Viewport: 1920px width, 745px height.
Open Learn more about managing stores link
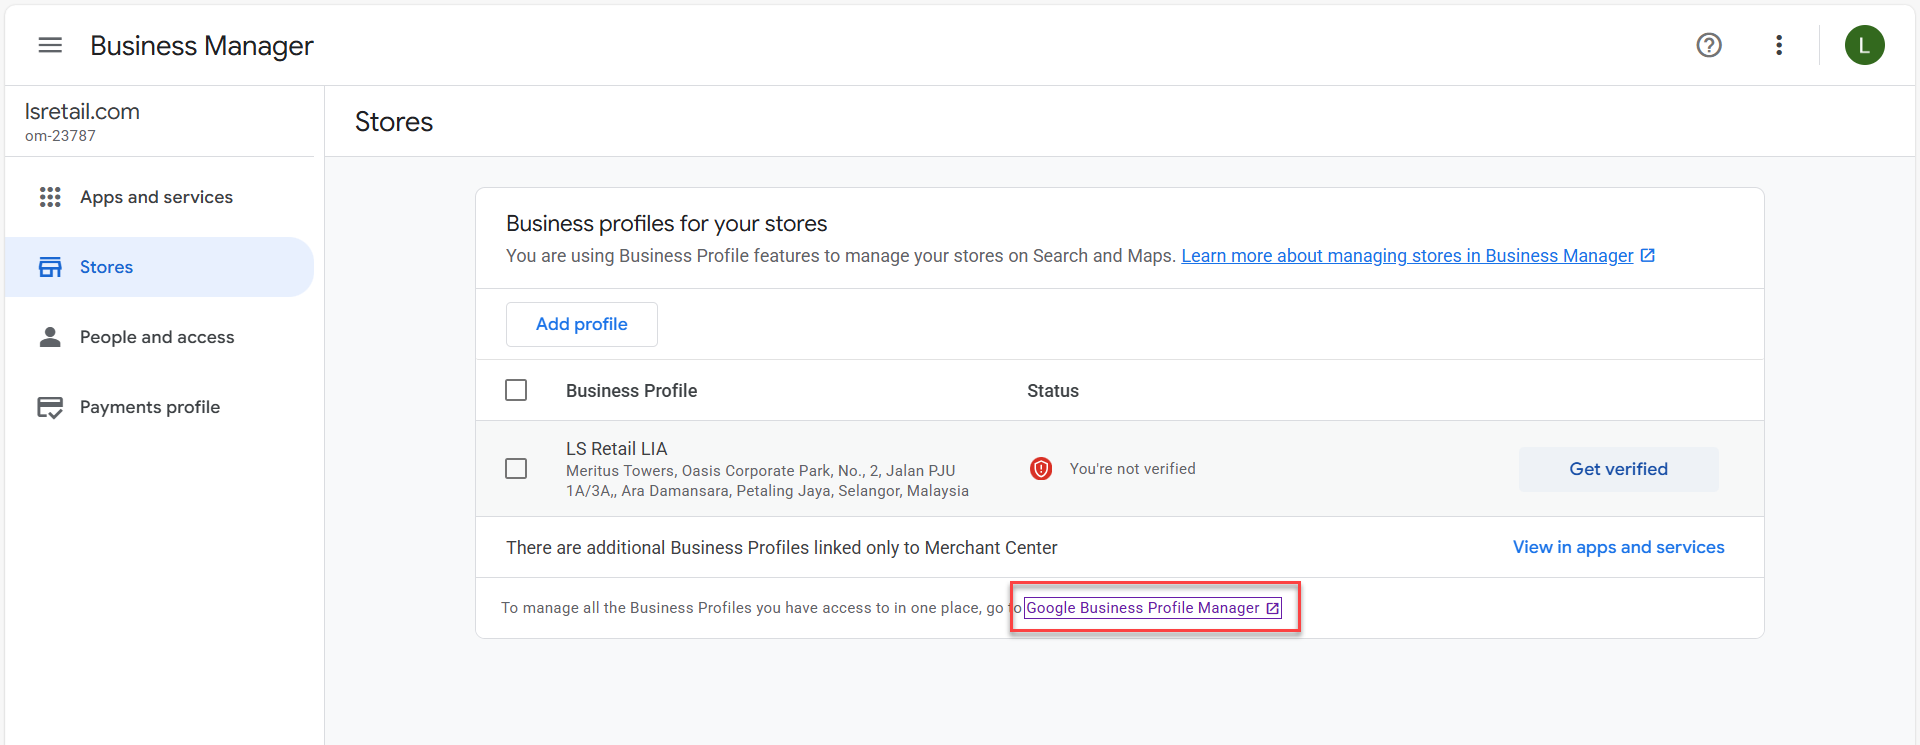click(x=1407, y=256)
